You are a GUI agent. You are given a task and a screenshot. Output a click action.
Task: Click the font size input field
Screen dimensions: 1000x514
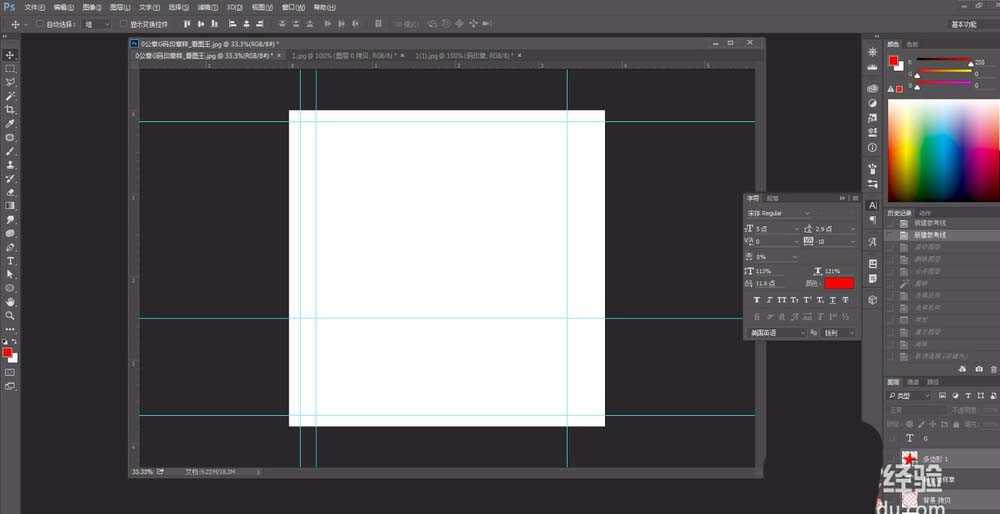click(776, 229)
